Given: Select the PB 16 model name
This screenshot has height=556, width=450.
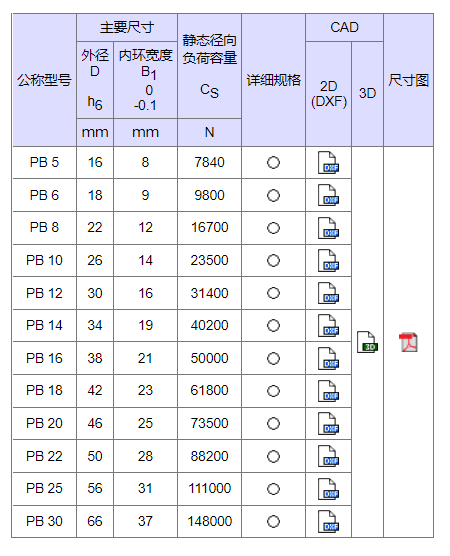Looking at the screenshot, I should (44, 358).
